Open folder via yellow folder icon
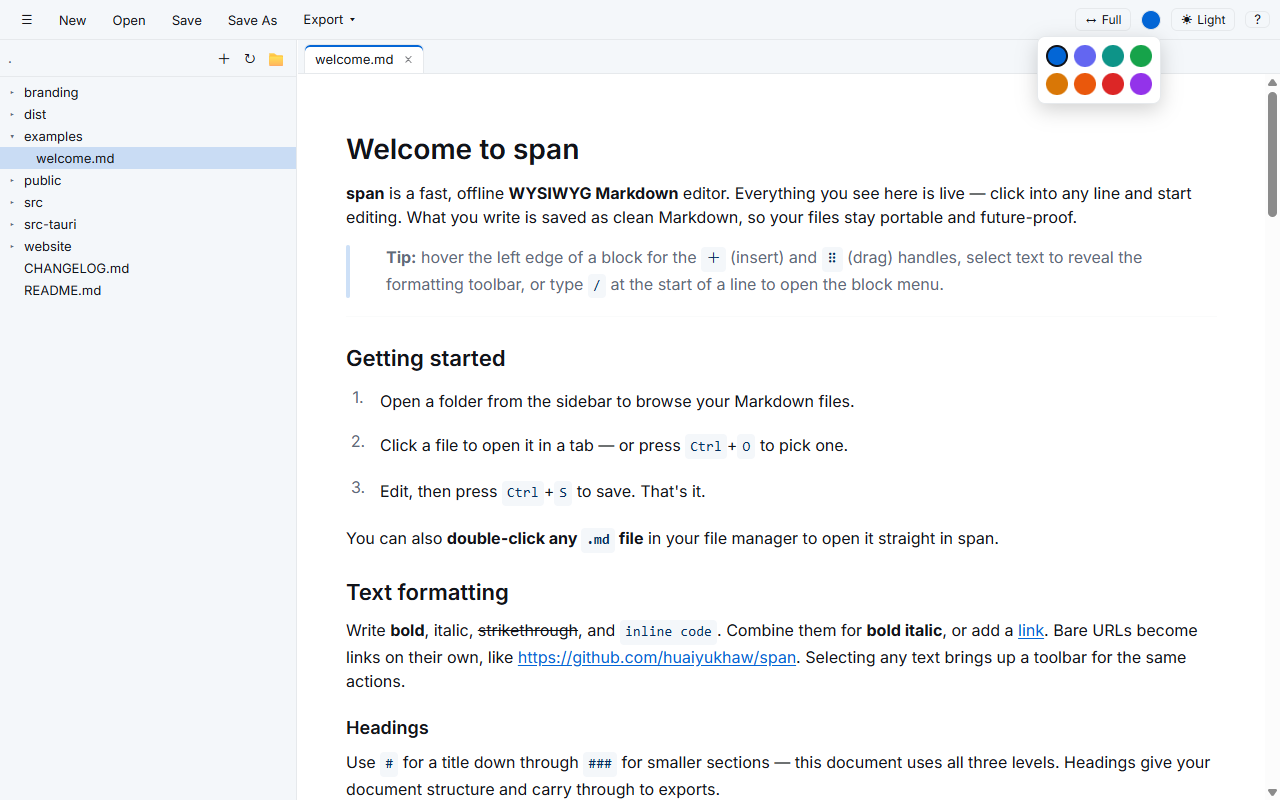Image resolution: width=1280 pixels, height=800 pixels. (276, 59)
